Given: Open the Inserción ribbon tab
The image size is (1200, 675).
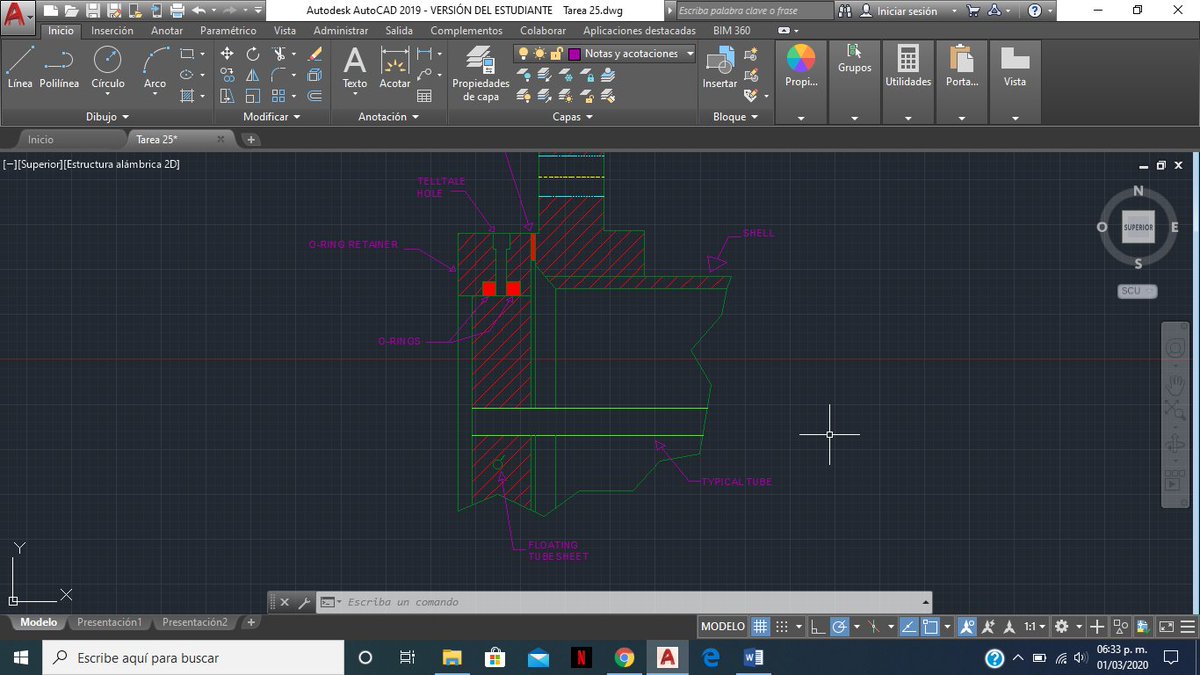Looking at the screenshot, I should pos(112,31).
